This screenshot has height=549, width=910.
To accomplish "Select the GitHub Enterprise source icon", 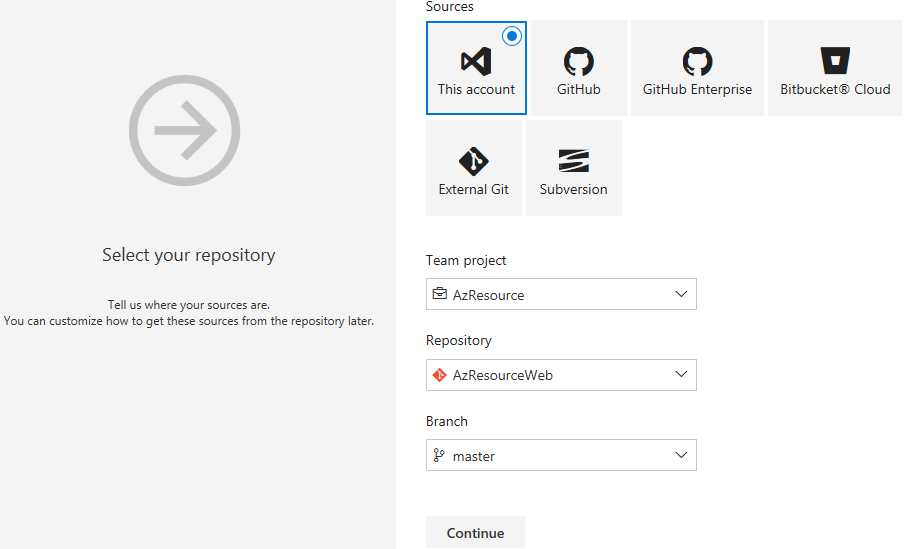I will point(697,61).
